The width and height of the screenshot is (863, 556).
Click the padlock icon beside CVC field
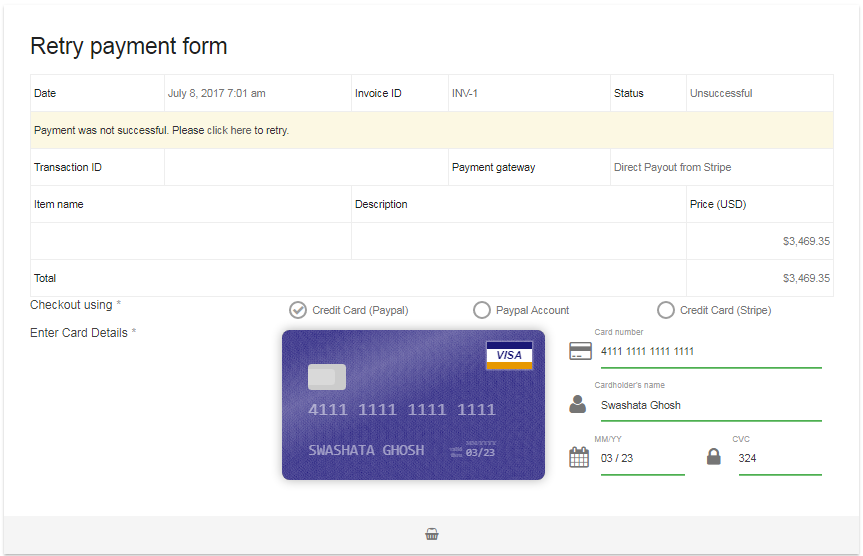(713, 457)
